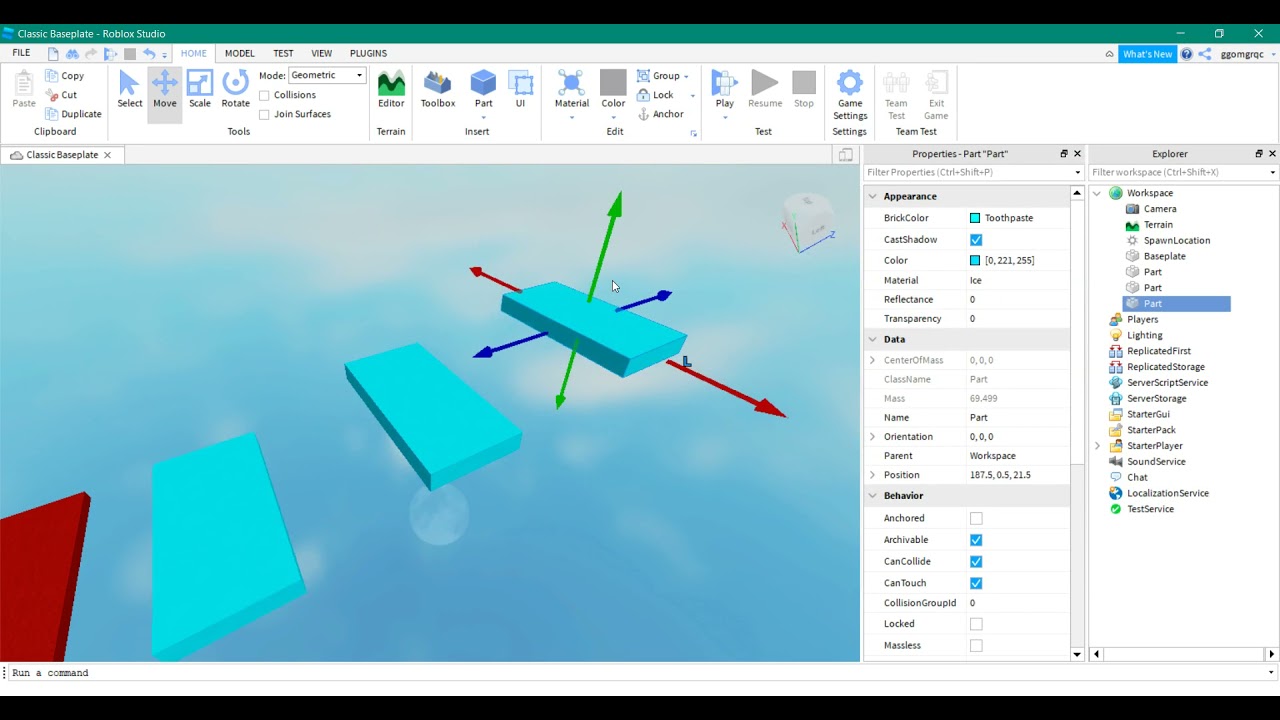Click the Lock tool
The width and height of the screenshot is (1280, 720).
(654, 95)
